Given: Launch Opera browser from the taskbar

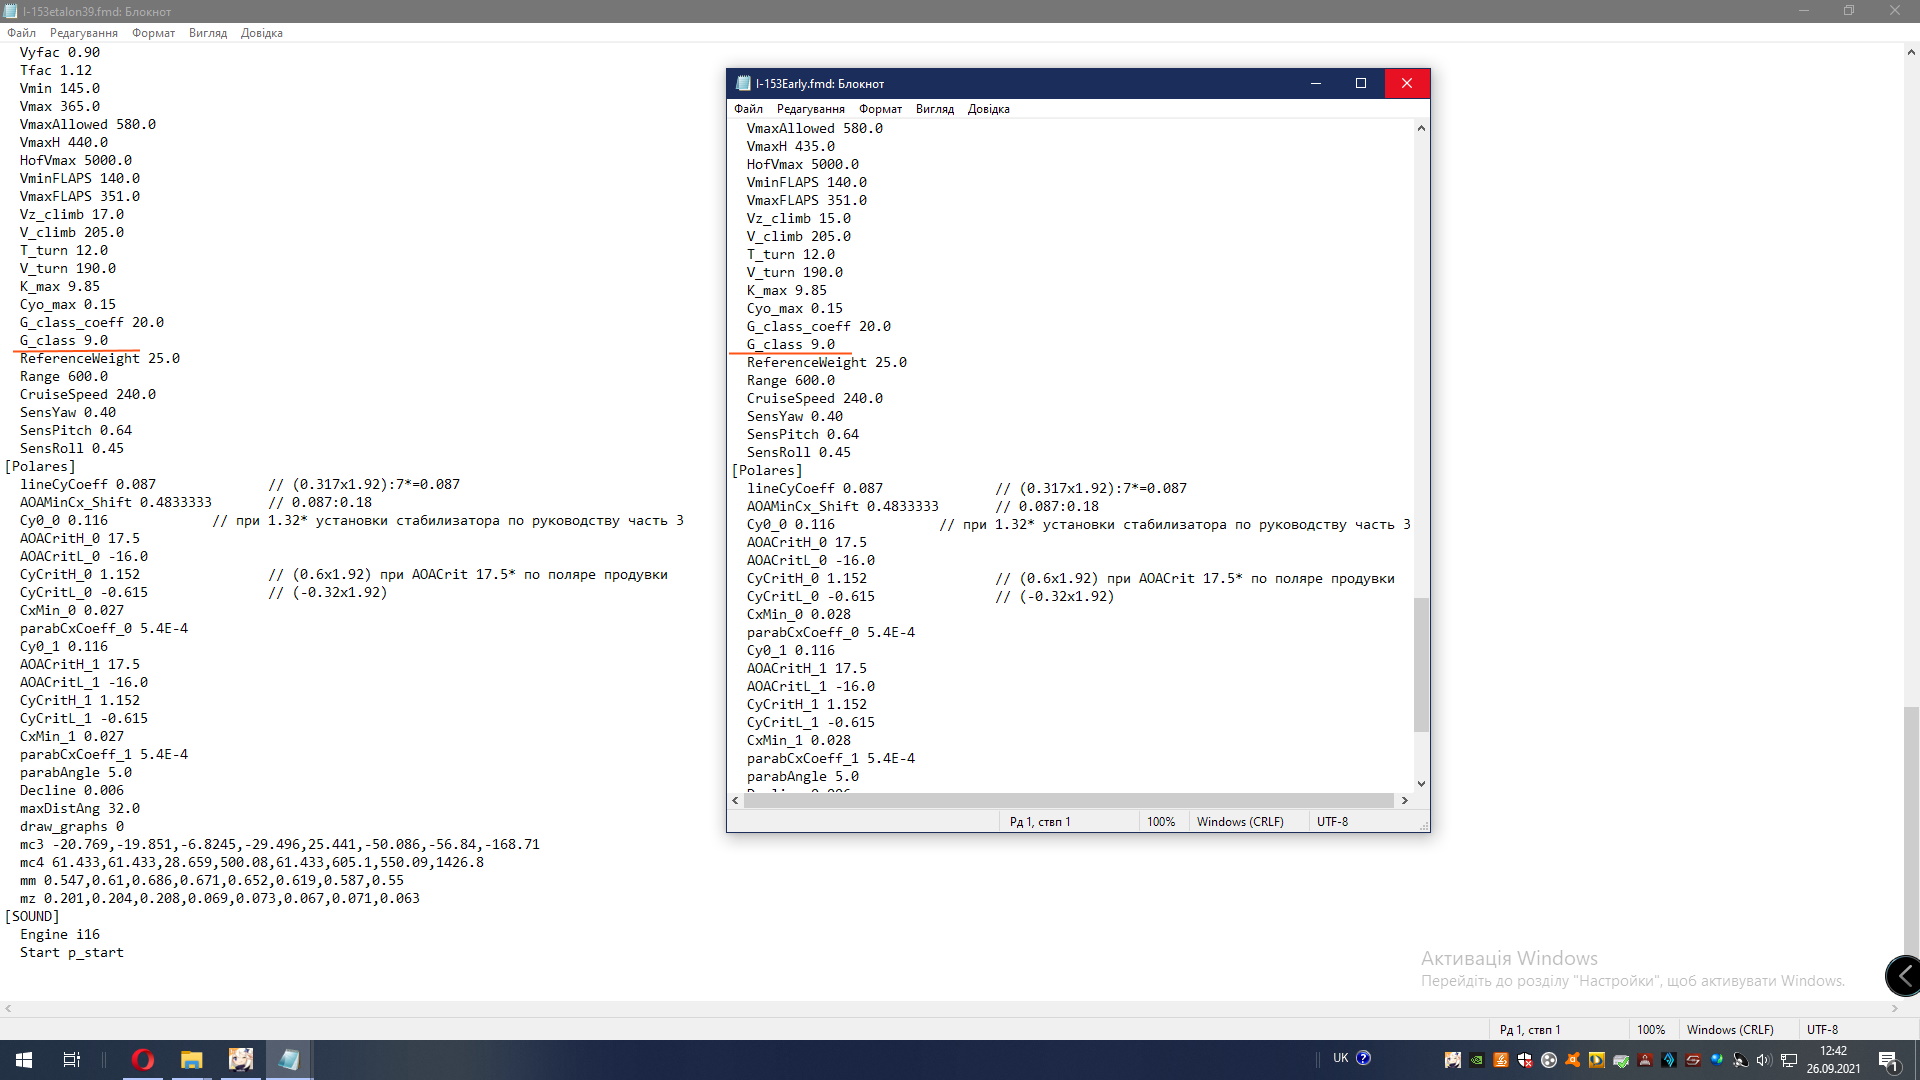Looking at the screenshot, I should tap(143, 1060).
